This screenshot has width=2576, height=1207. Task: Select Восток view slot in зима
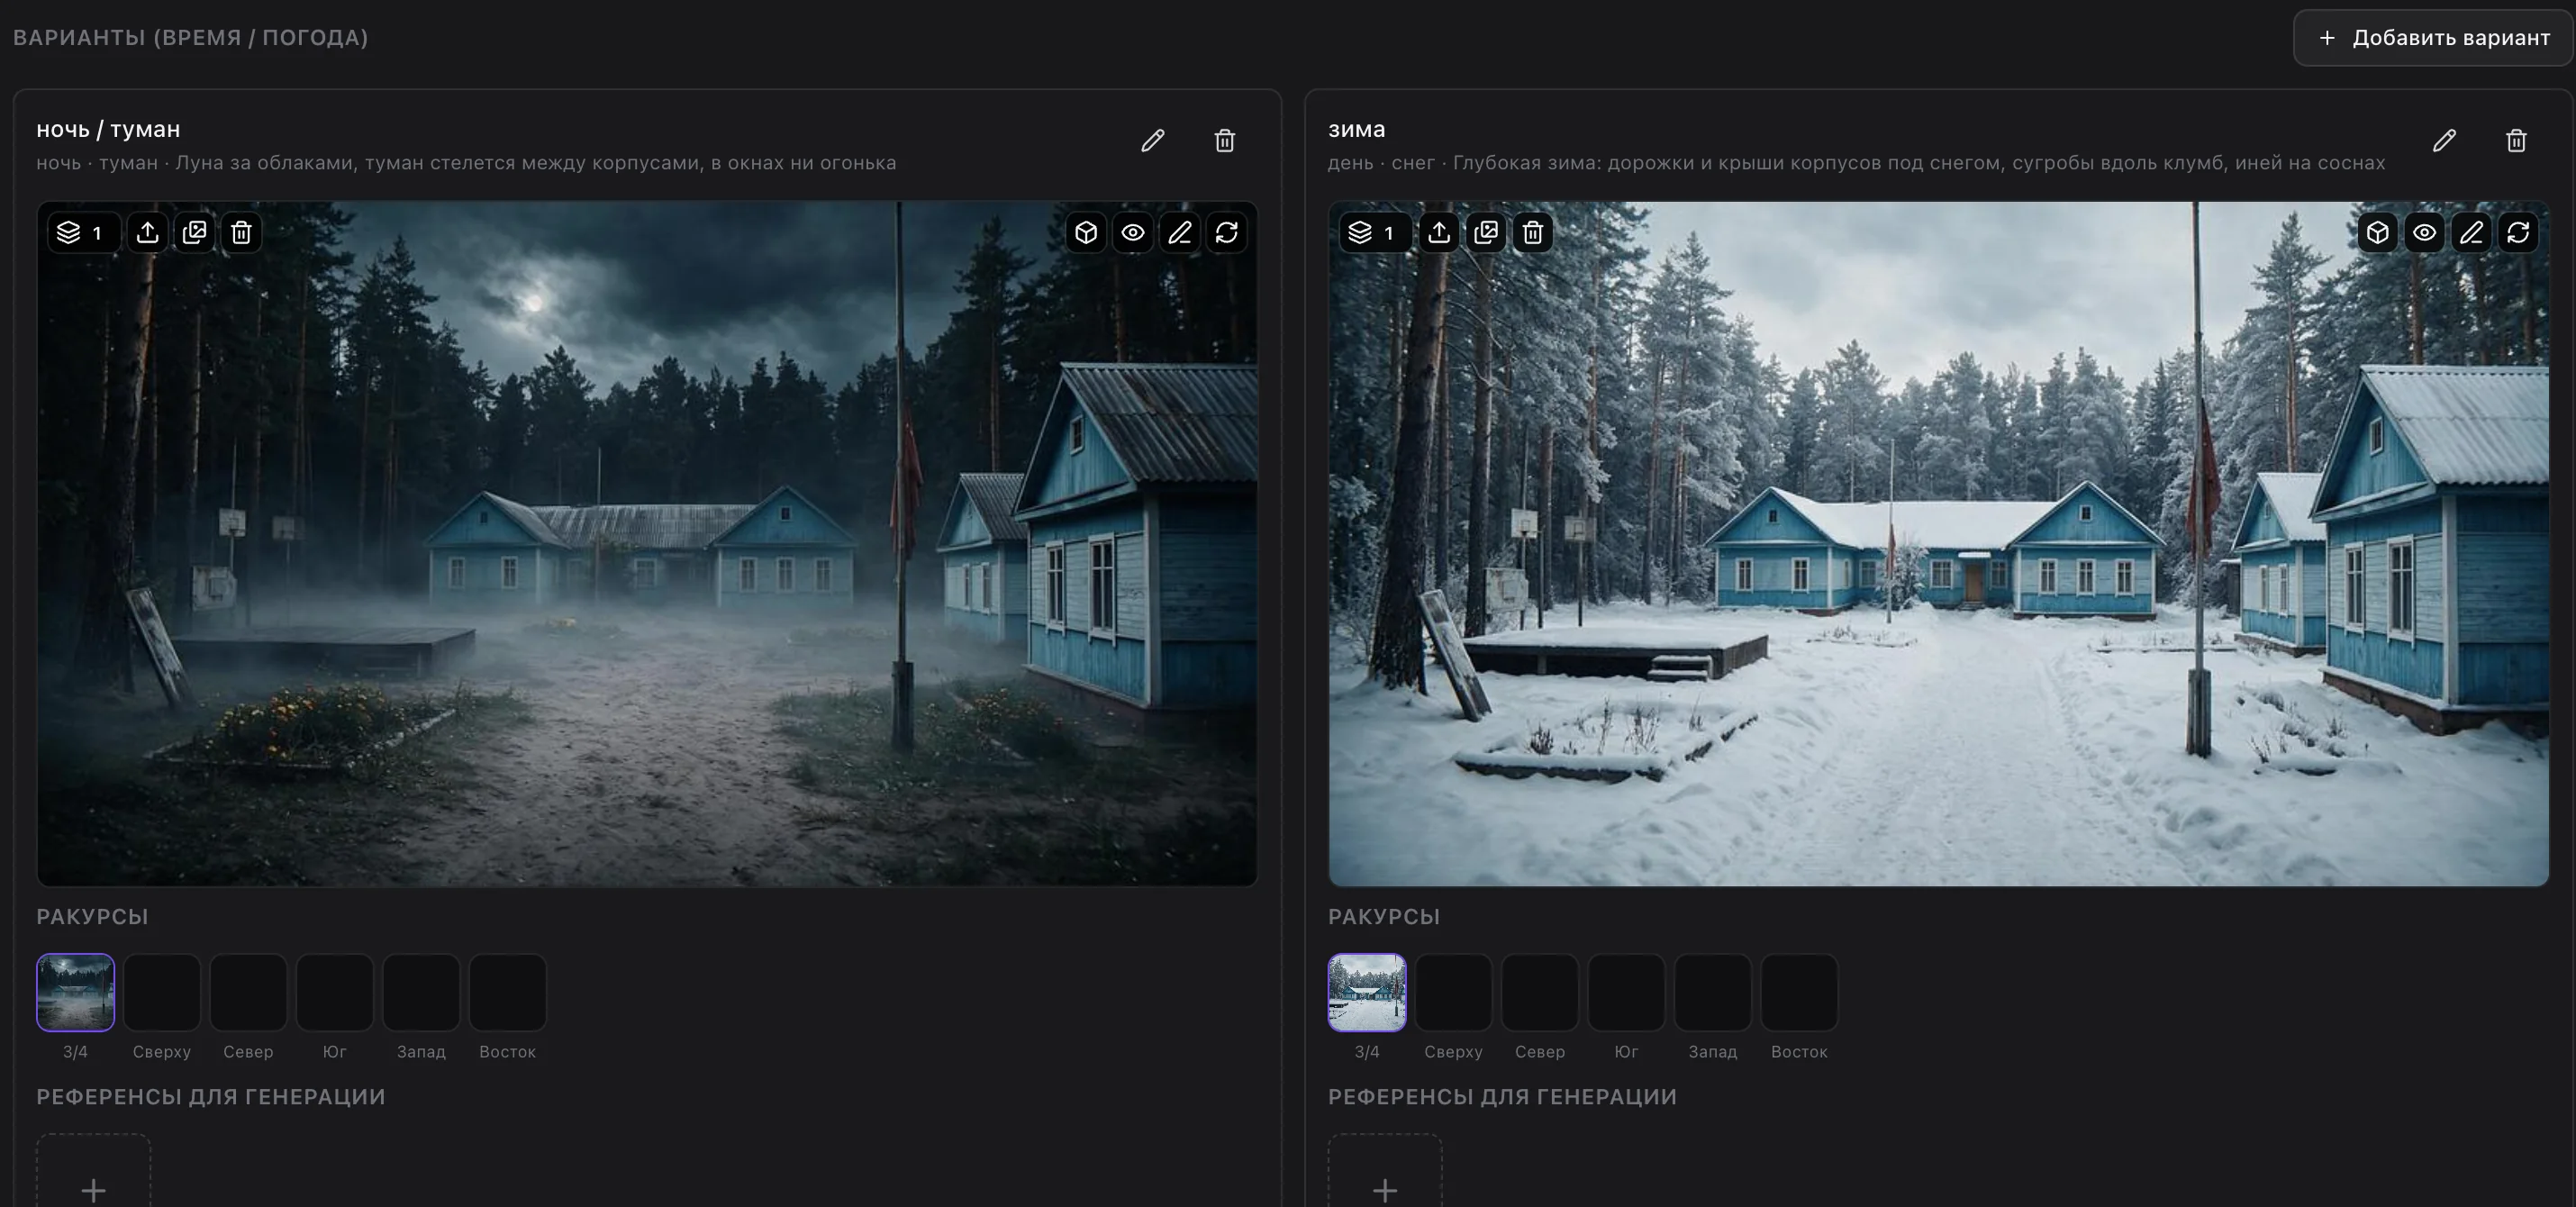pyautogui.click(x=1800, y=992)
